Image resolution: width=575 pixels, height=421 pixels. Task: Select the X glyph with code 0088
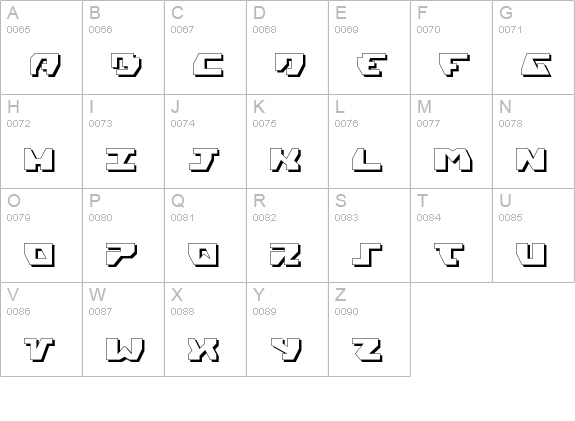pyautogui.click(x=204, y=350)
